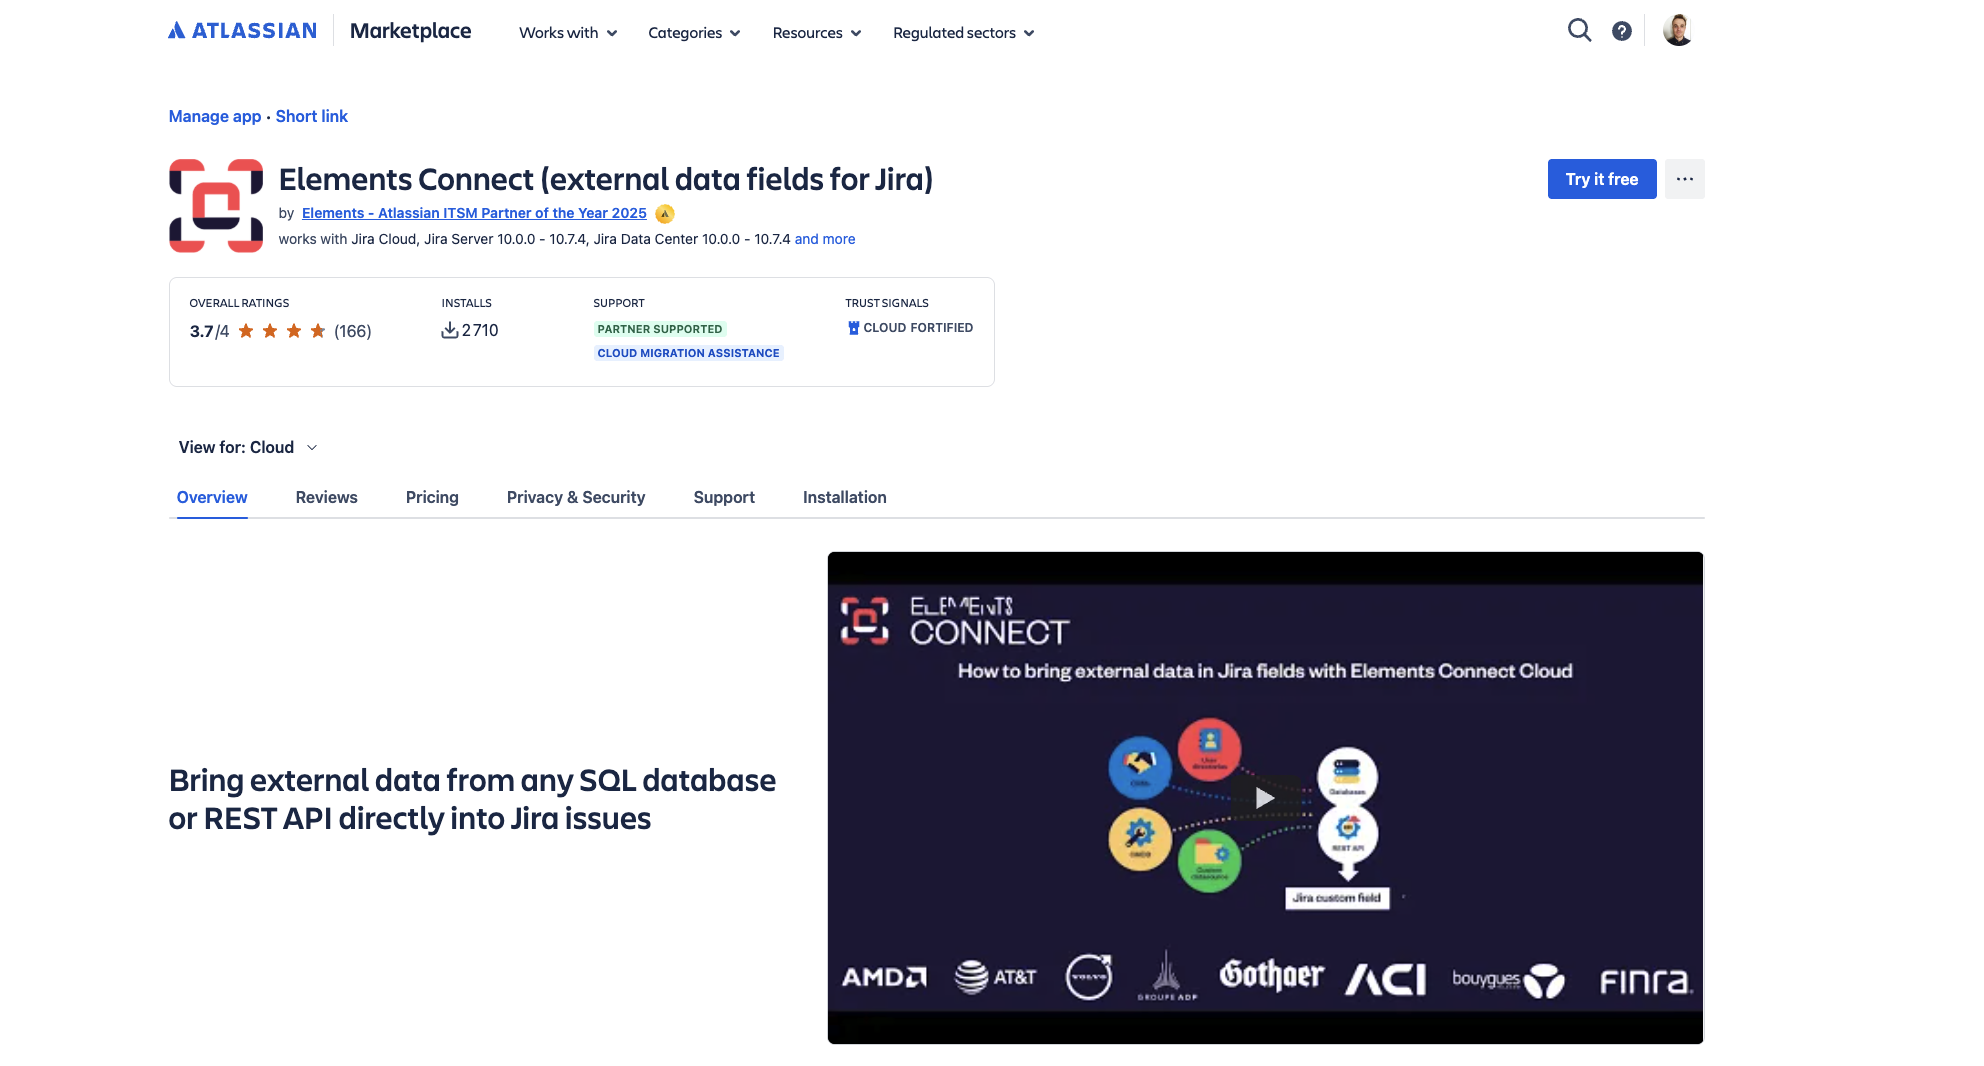Open the Manage app link
The image size is (1984, 1066).
215,116
